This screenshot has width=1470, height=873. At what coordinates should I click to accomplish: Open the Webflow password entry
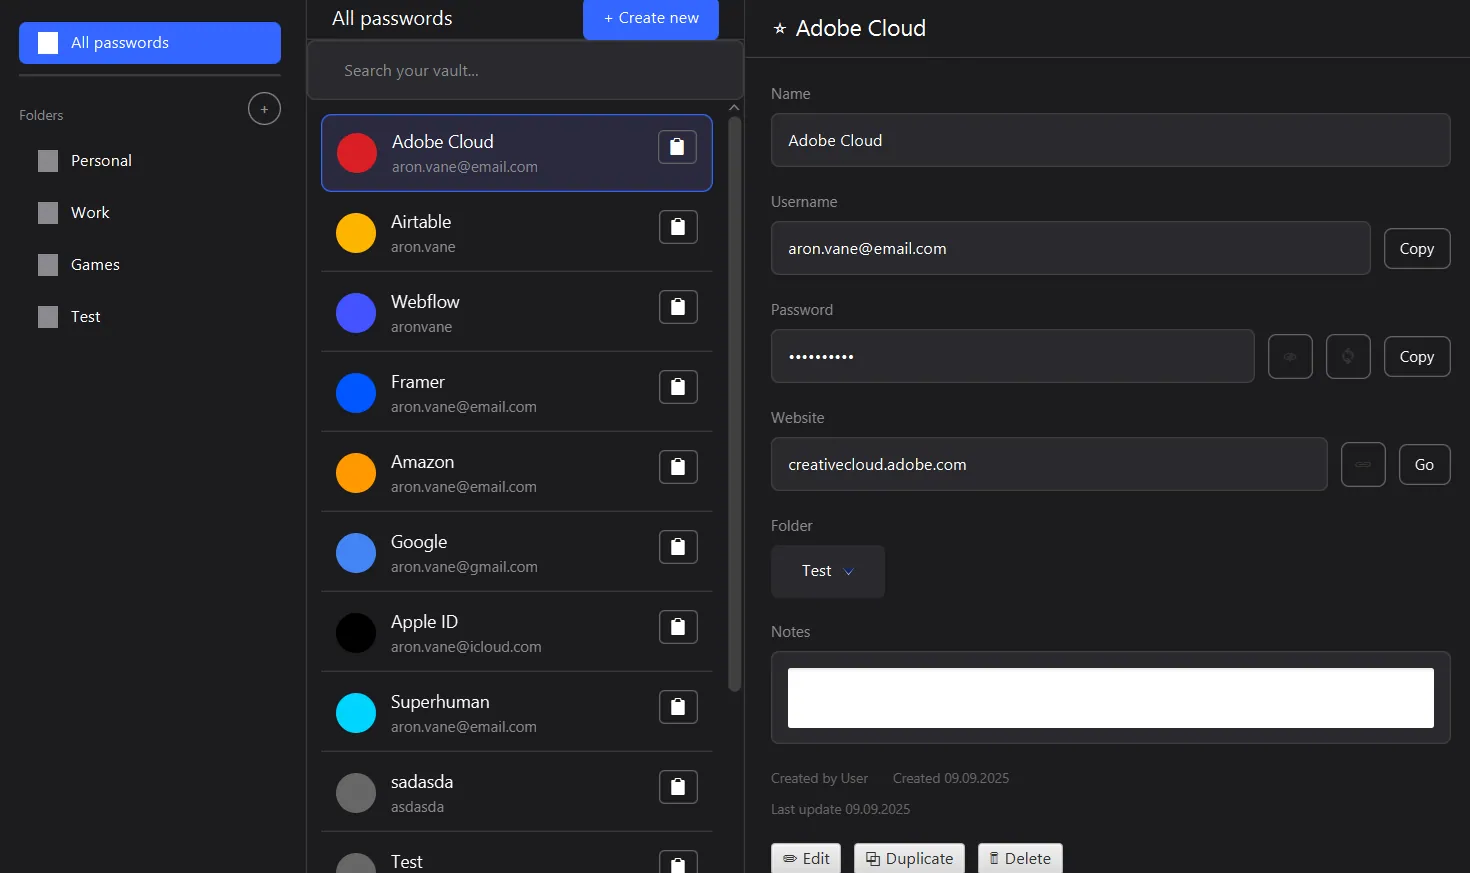click(516, 312)
